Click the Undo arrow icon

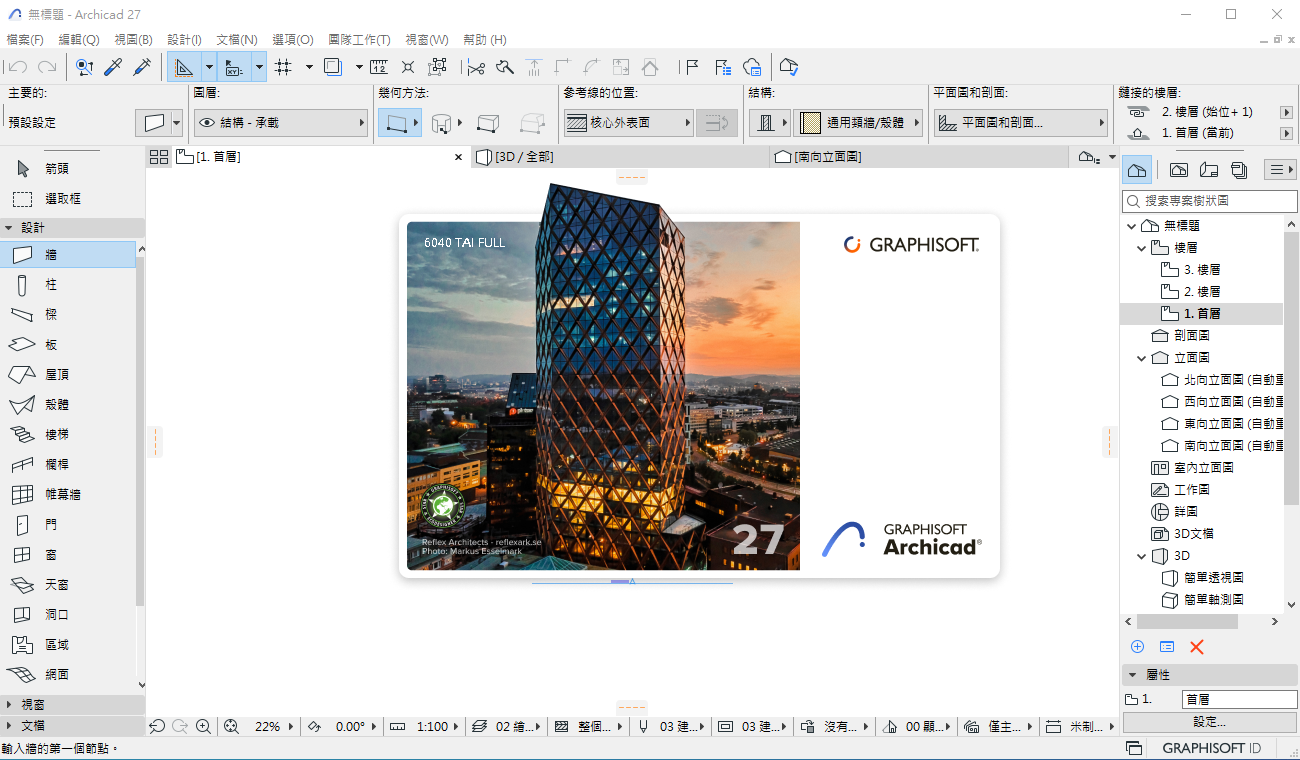[x=17, y=67]
